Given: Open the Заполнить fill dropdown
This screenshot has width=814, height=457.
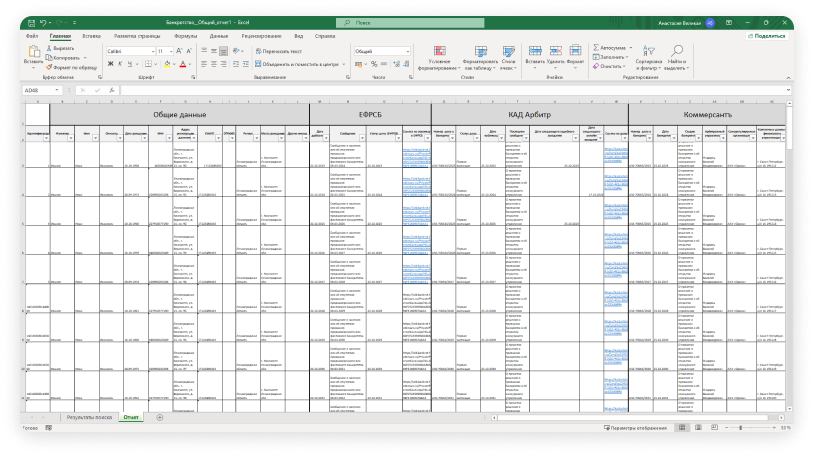Looking at the screenshot, I should (610, 57).
